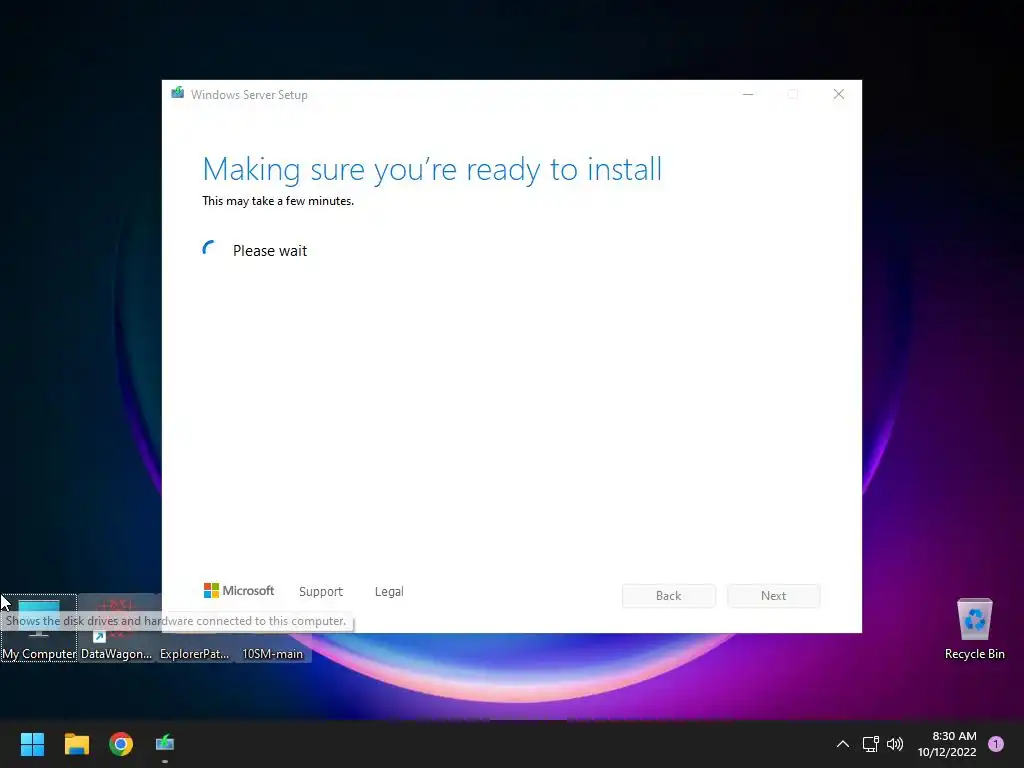This screenshot has width=1024, height=768.
Task: Click the Next button in Setup
Action: point(773,596)
